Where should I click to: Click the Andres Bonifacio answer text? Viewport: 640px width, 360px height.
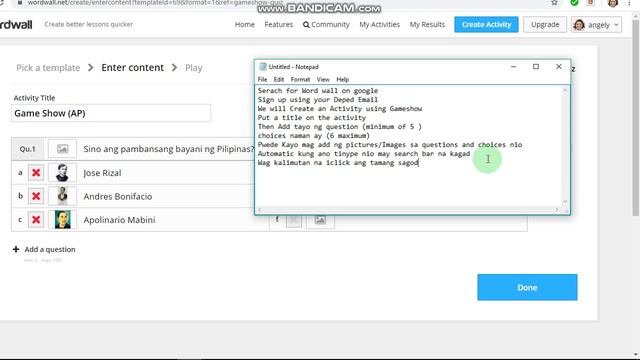click(x=118, y=196)
